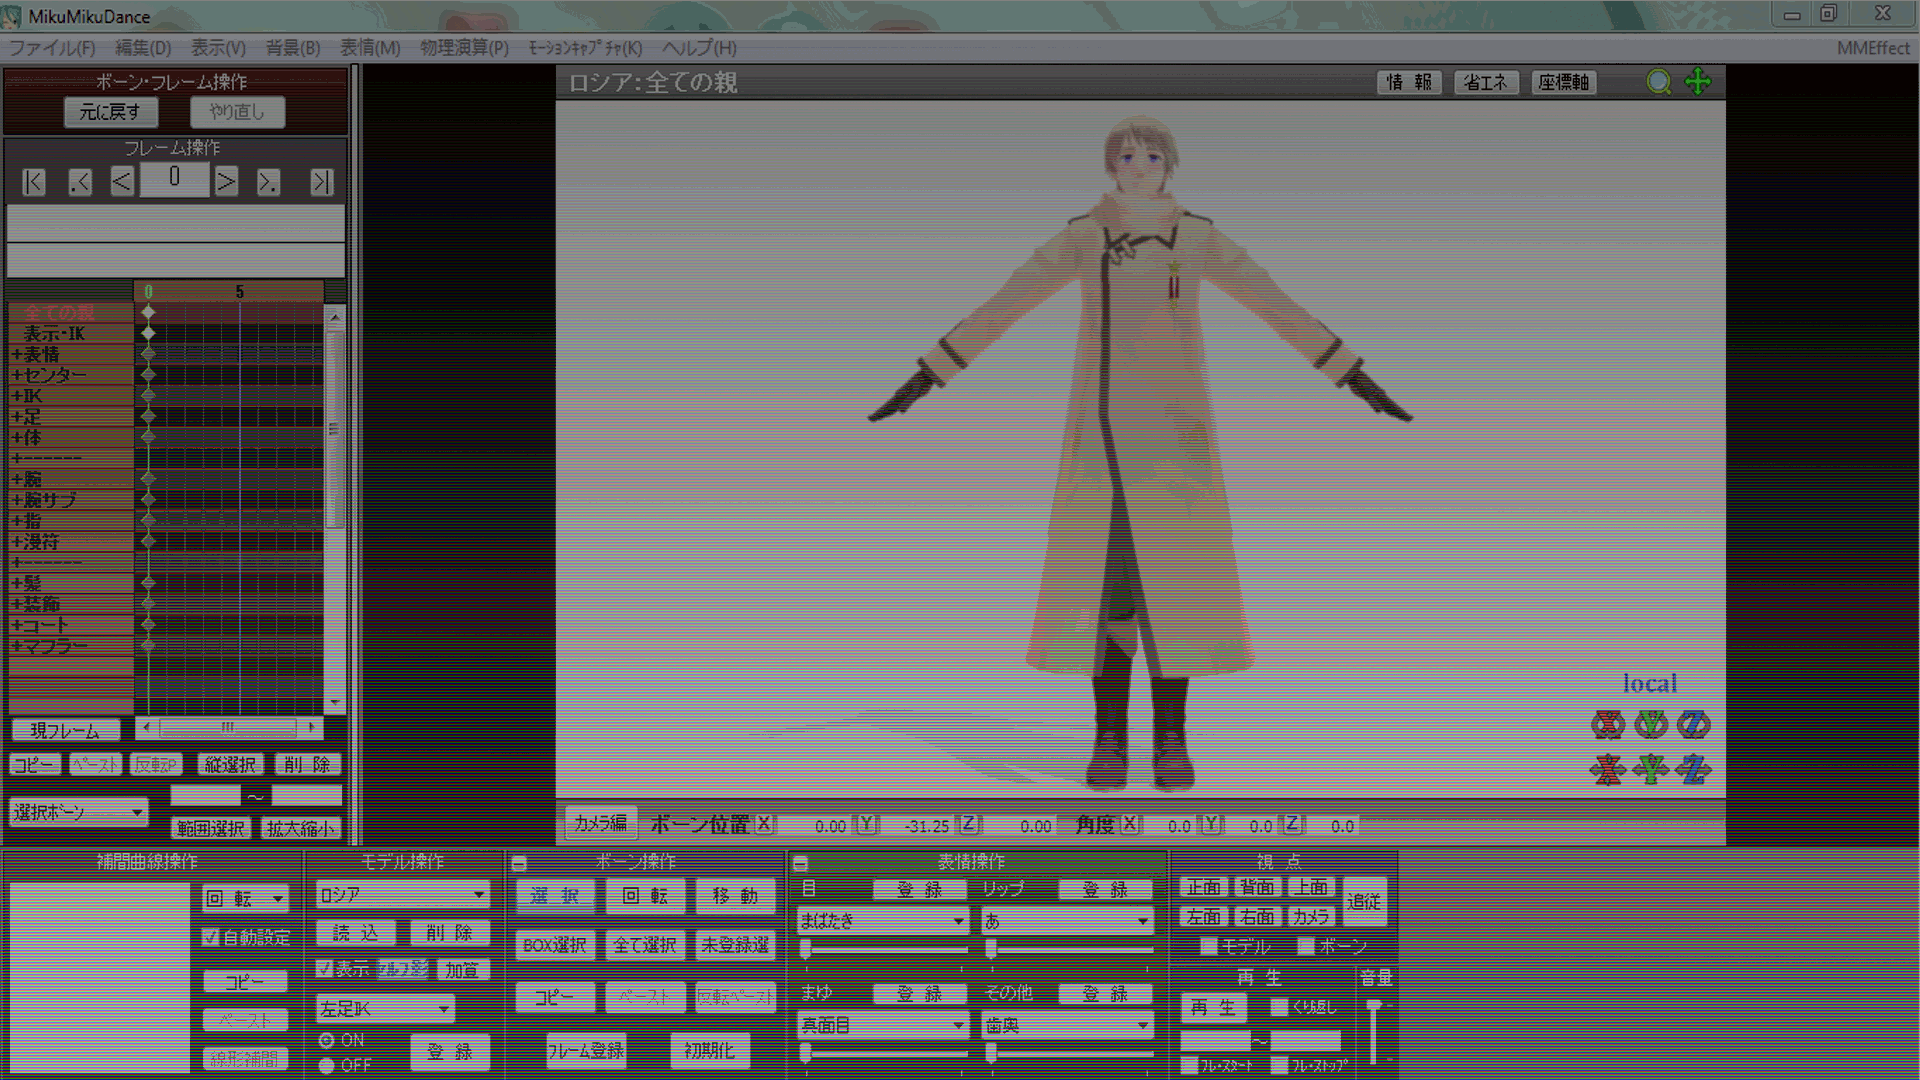Click the 座標軸 button
The height and width of the screenshot is (1080, 1920).
(x=1563, y=82)
